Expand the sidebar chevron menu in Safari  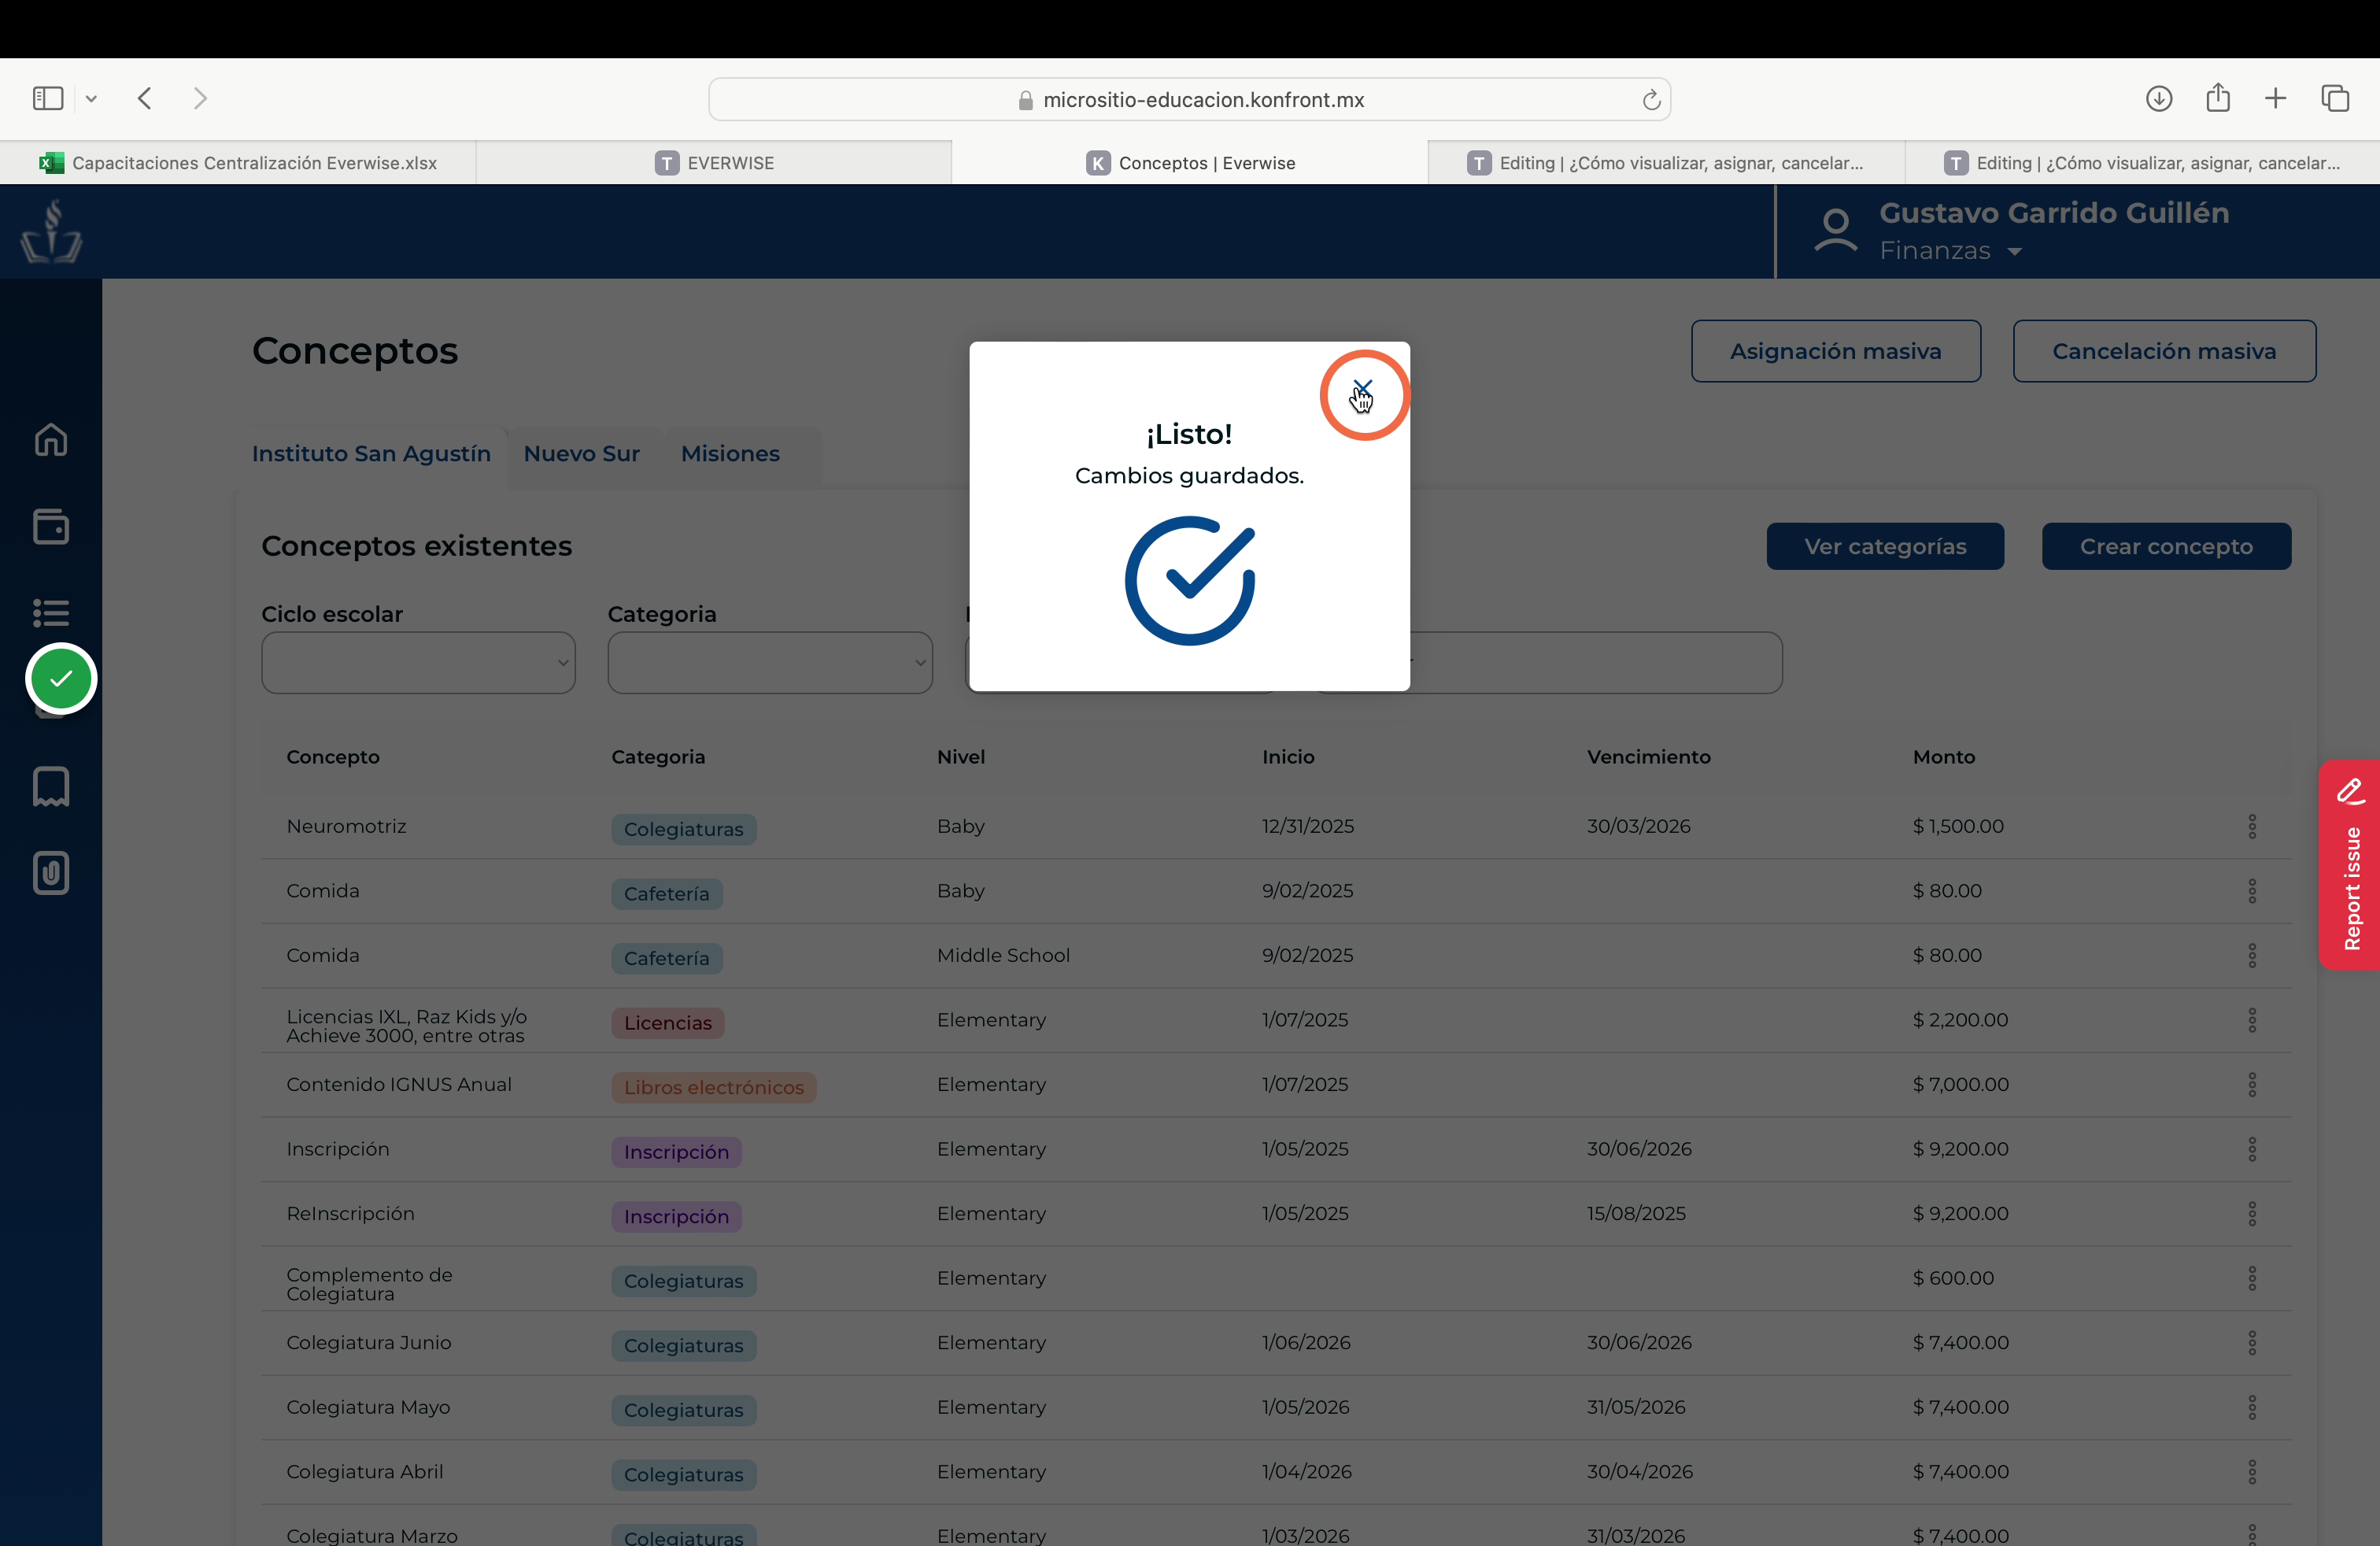(x=91, y=98)
